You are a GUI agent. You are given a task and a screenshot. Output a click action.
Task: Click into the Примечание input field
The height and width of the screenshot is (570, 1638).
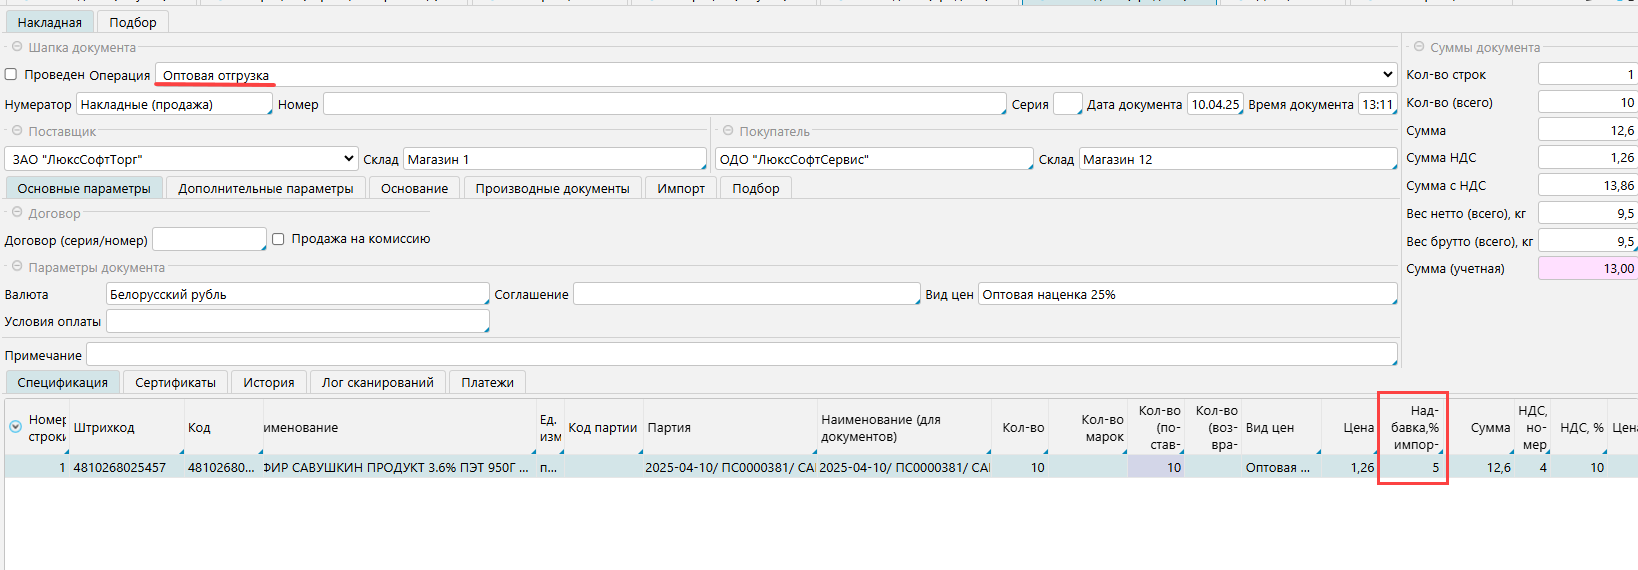point(740,355)
